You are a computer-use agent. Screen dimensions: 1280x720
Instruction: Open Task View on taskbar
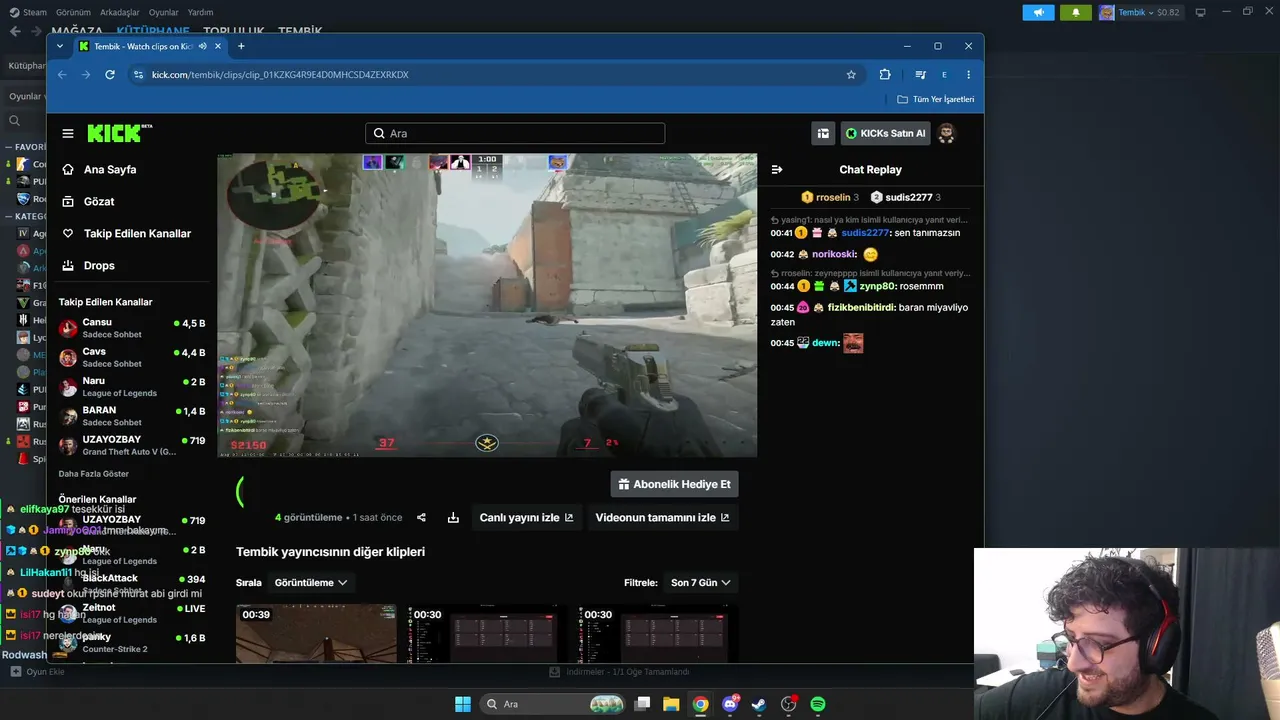tap(643, 704)
